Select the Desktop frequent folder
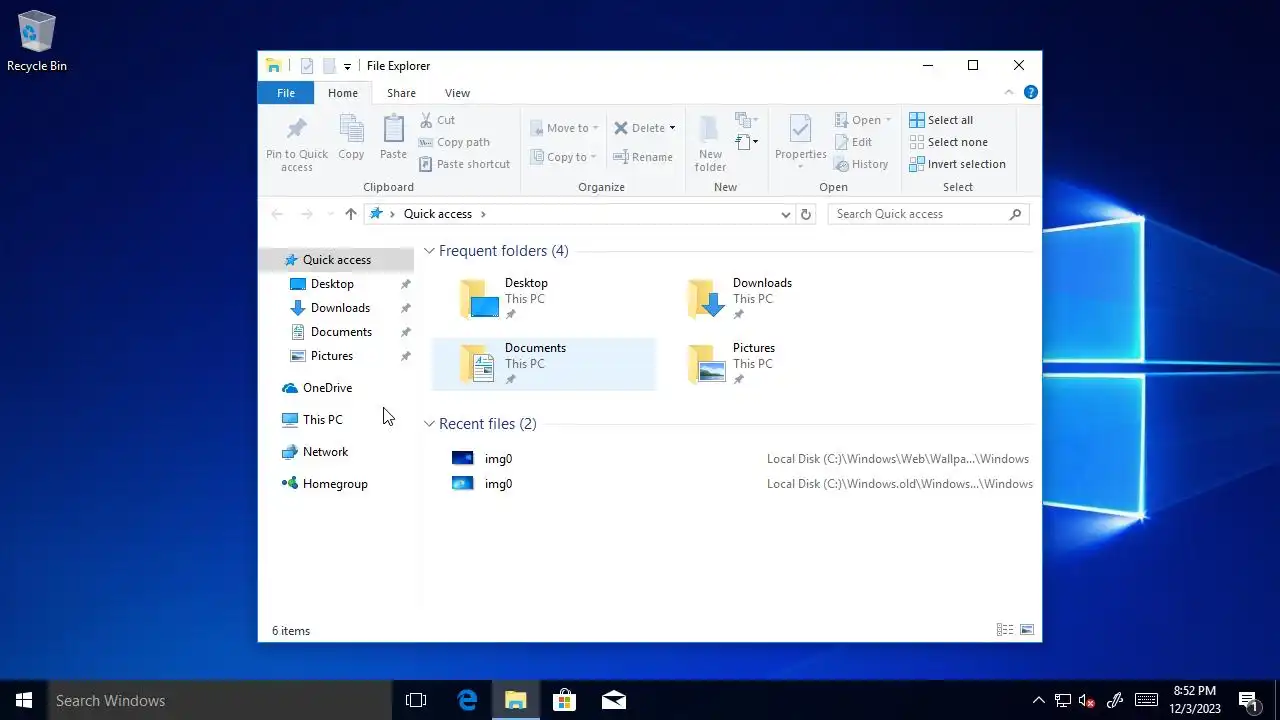 [543, 298]
